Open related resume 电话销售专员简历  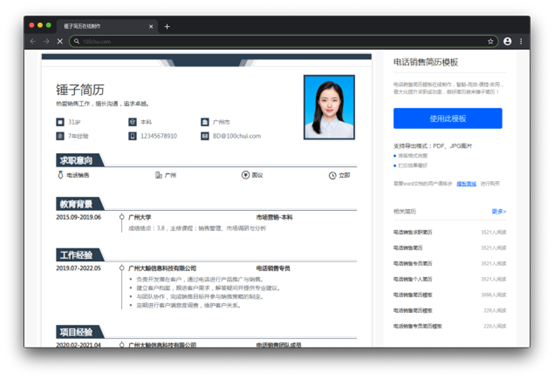[412, 263]
